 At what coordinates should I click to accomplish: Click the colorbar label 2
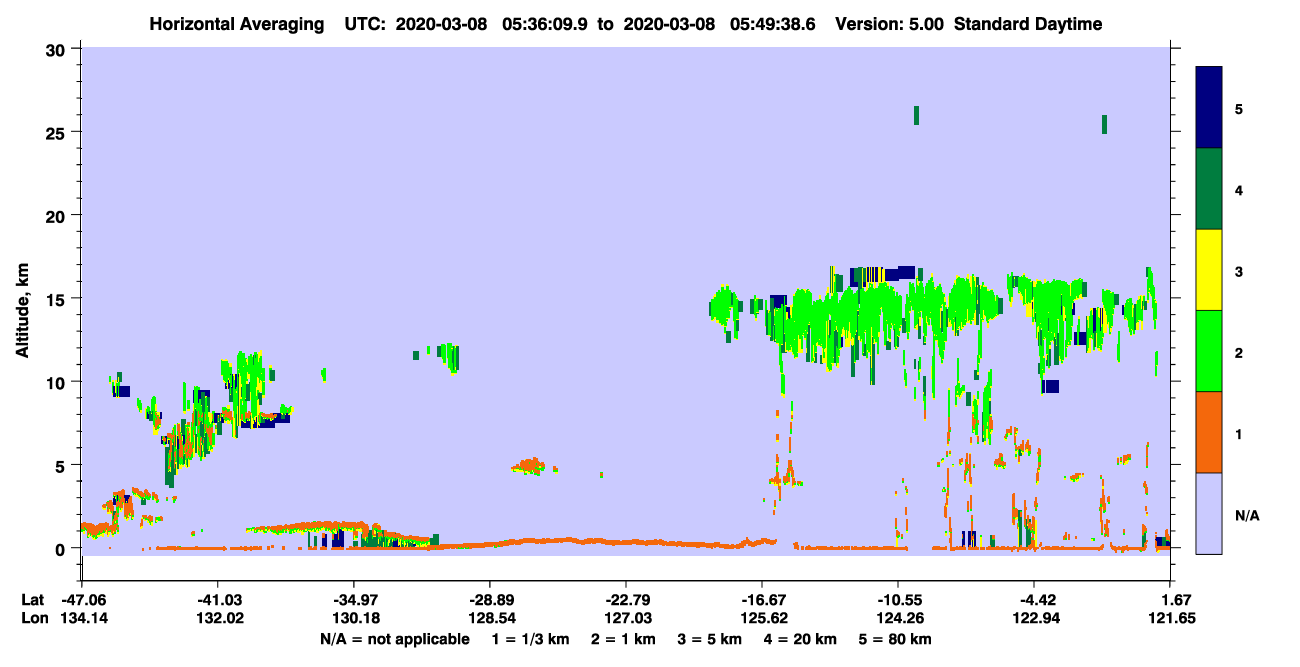pos(1239,352)
